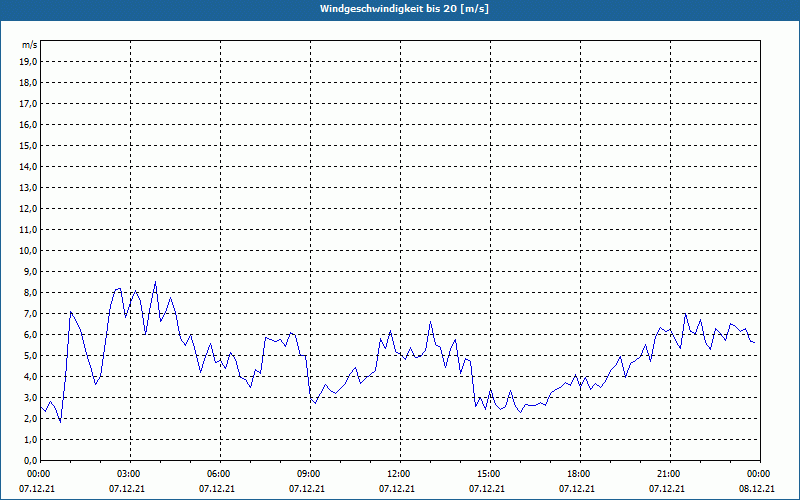Choose the 21:00 time label
Screen dimensions: 800x500
[669, 474]
